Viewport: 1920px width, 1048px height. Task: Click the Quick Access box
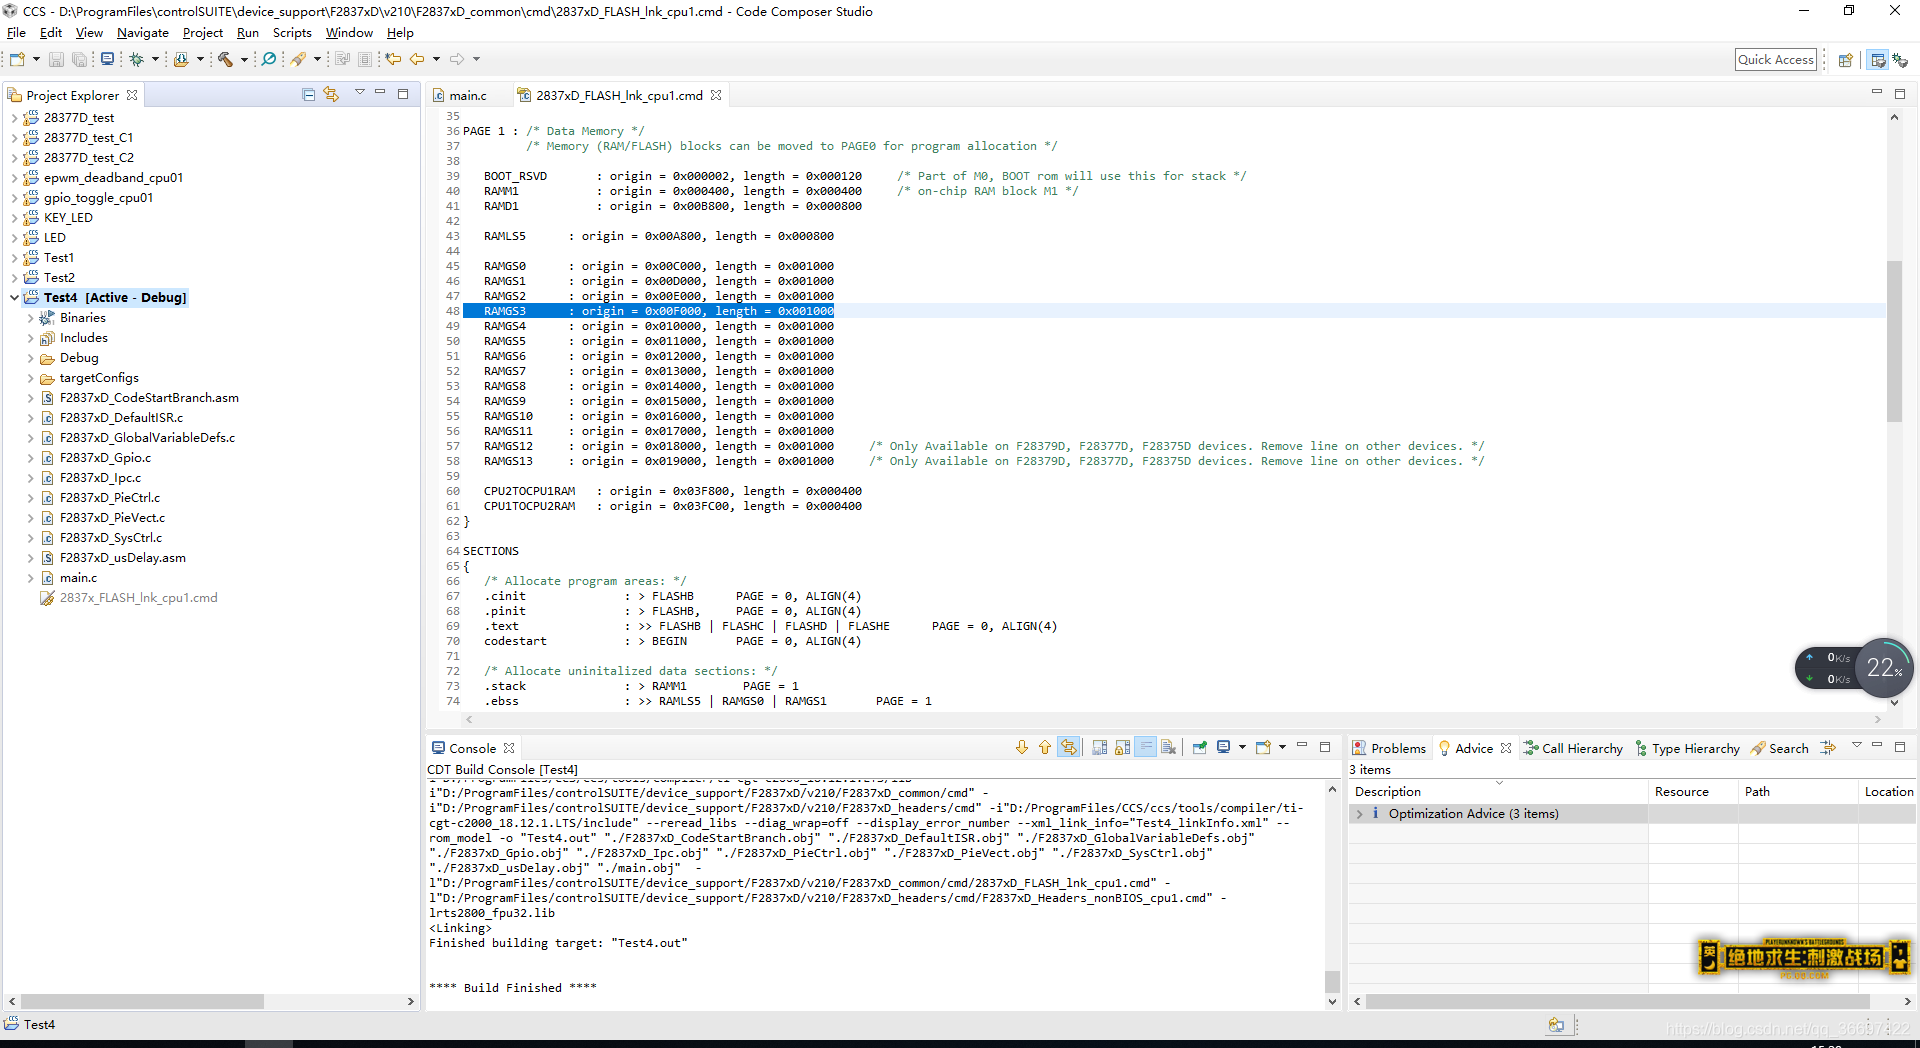1775,60
